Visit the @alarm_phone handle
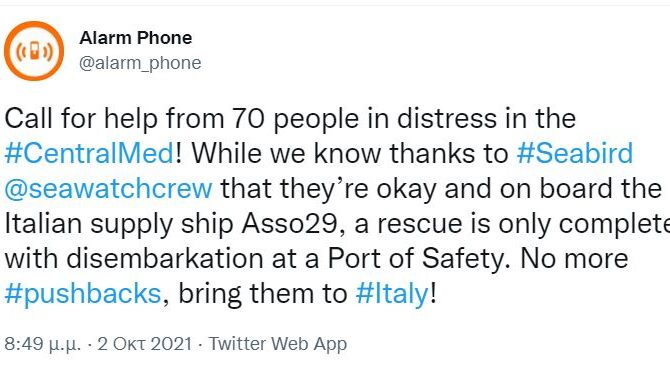Image resolution: width=670 pixels, height=369 pixels. tap(140, 63)
